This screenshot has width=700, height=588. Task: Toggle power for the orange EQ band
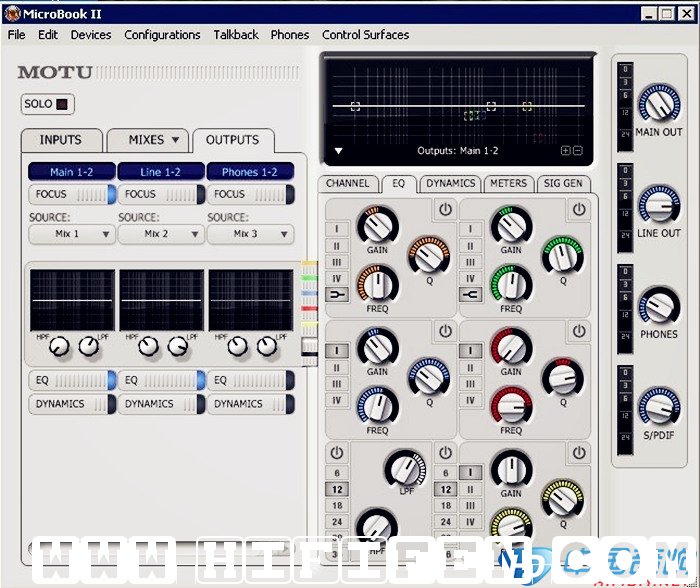pos(445,209)
